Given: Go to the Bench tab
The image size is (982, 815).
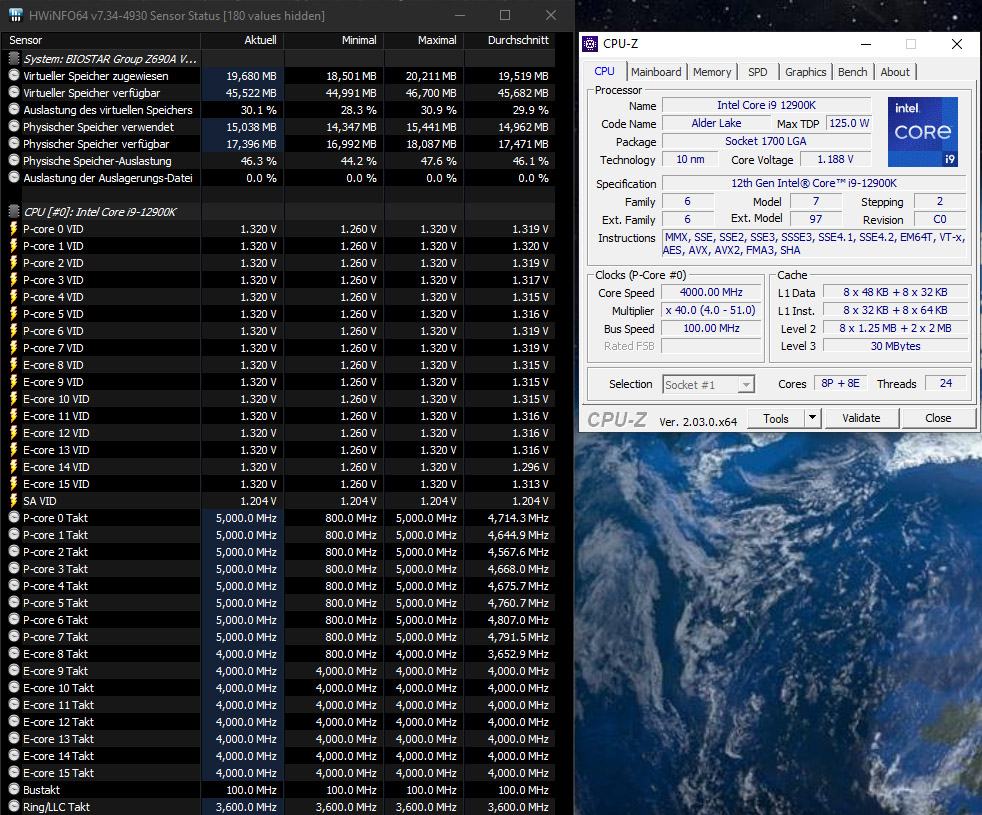Looking at the screenshot, I should coord(852,72).
